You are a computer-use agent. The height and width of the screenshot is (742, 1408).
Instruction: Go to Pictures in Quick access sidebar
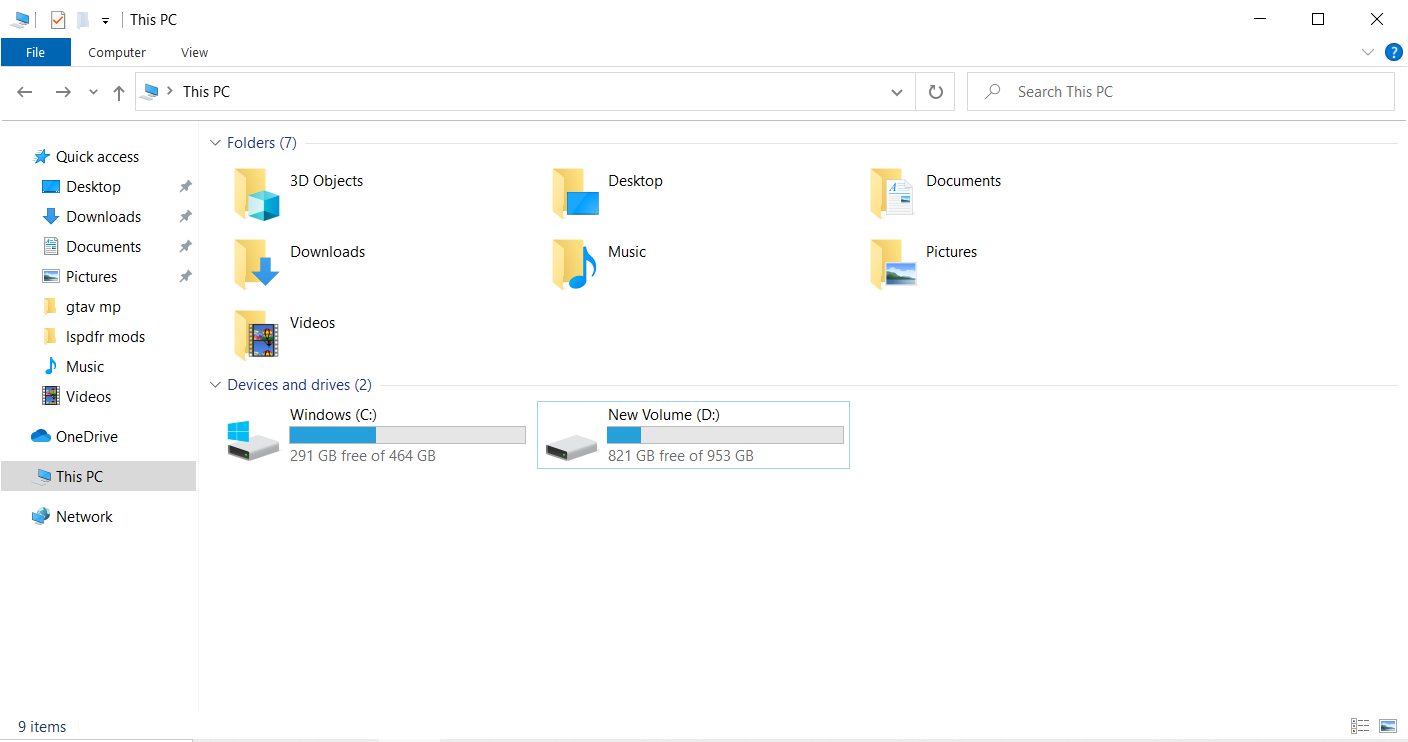(x=91, y=277)
